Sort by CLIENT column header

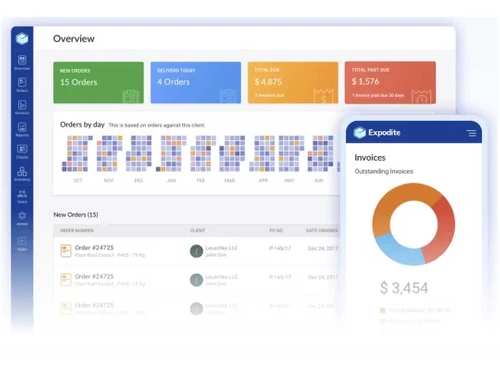198,231
